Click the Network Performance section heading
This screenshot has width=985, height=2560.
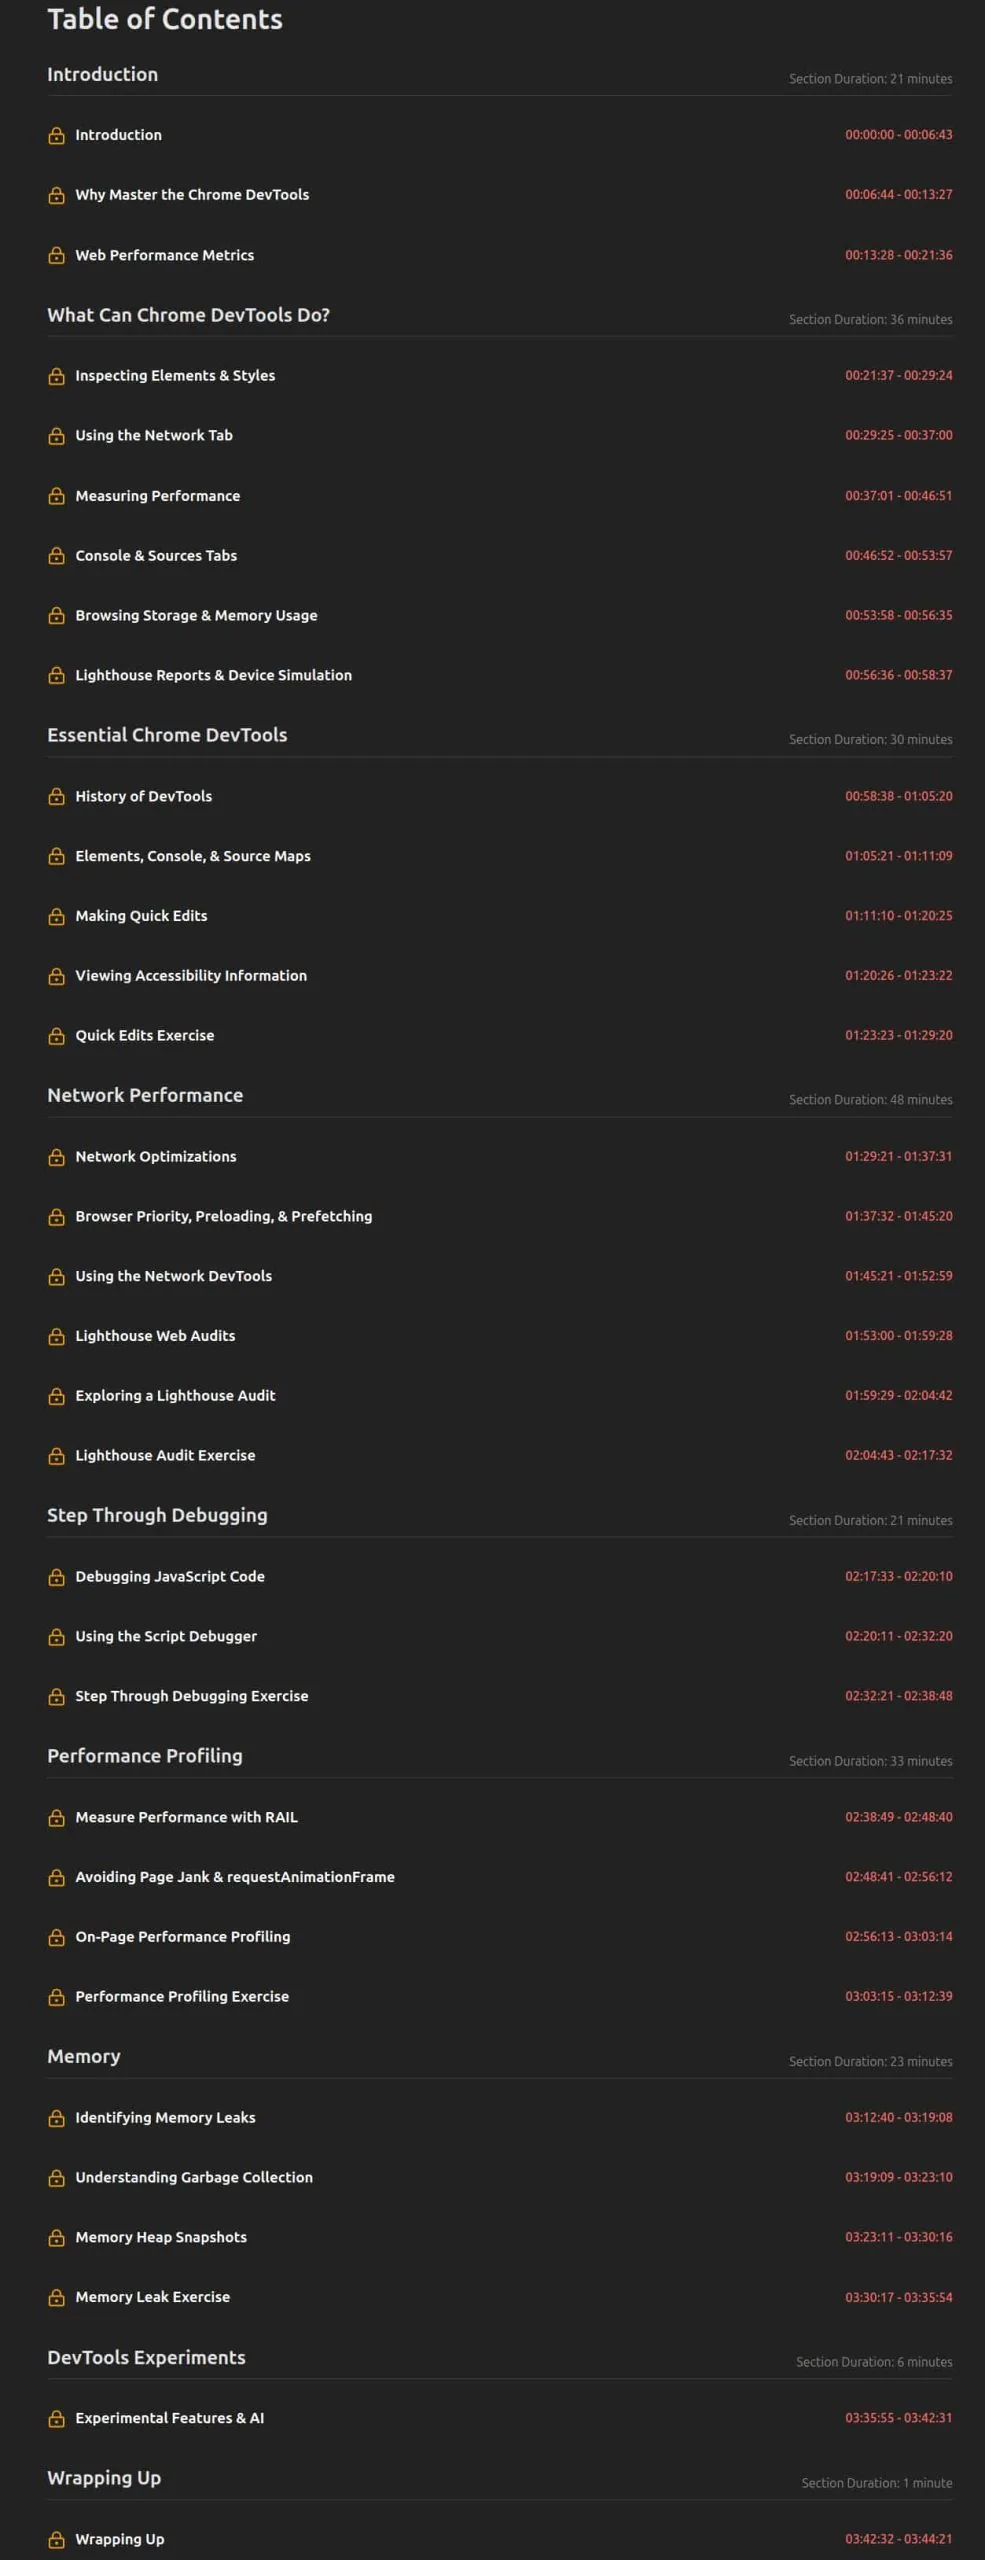pyautogui.click(x=145, y=1095)
